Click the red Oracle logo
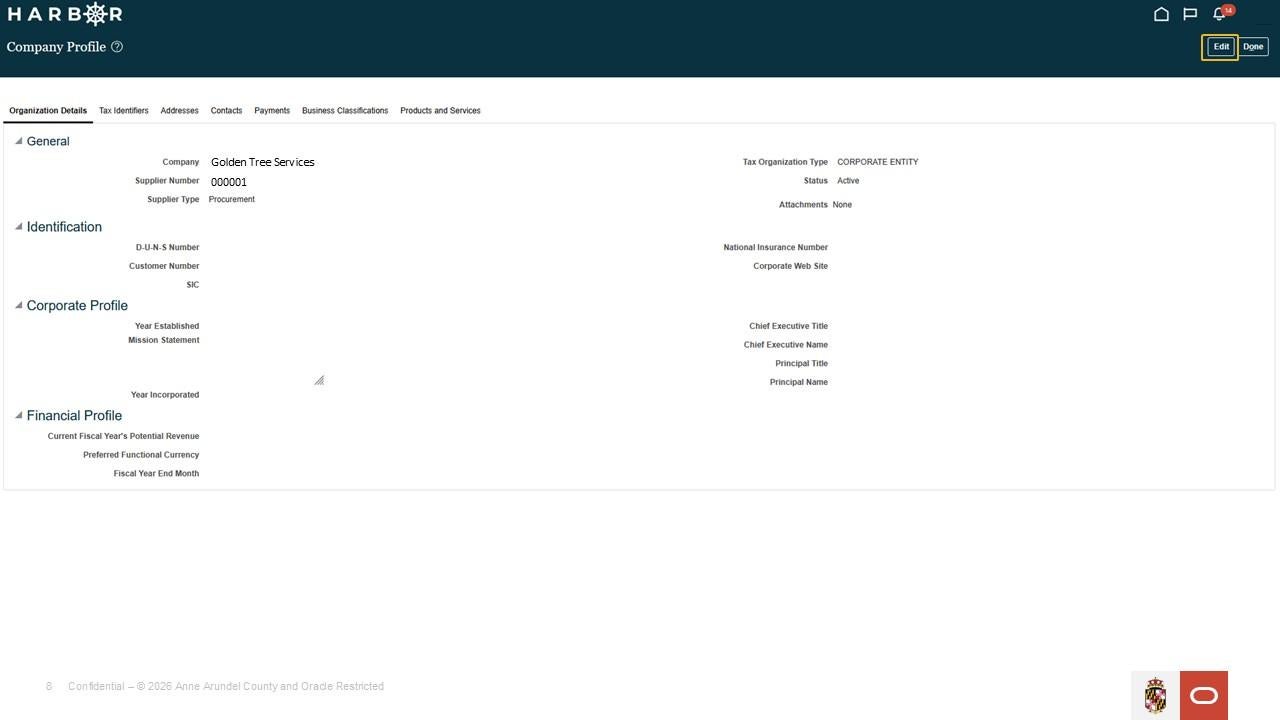The image size is (1280, 720). pyautogui.click(x=1204, y=695)
